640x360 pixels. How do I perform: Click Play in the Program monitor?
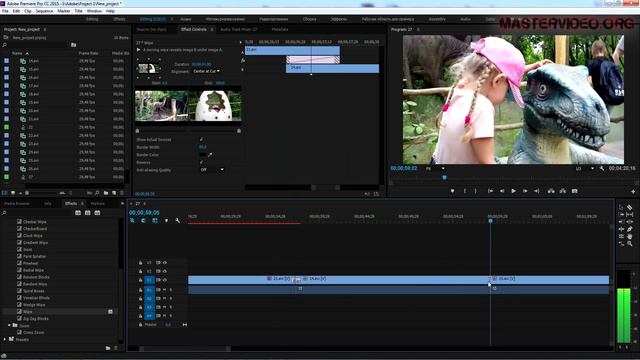[513, 191]
